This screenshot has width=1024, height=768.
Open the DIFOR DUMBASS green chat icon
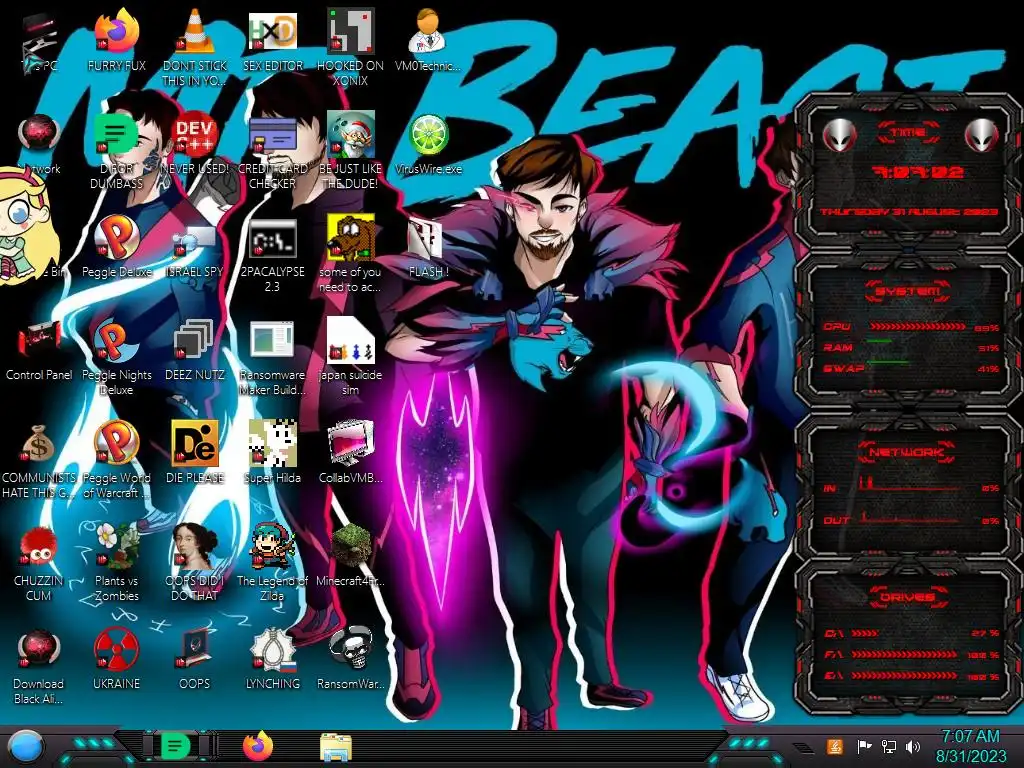click(x=116, y=135)
